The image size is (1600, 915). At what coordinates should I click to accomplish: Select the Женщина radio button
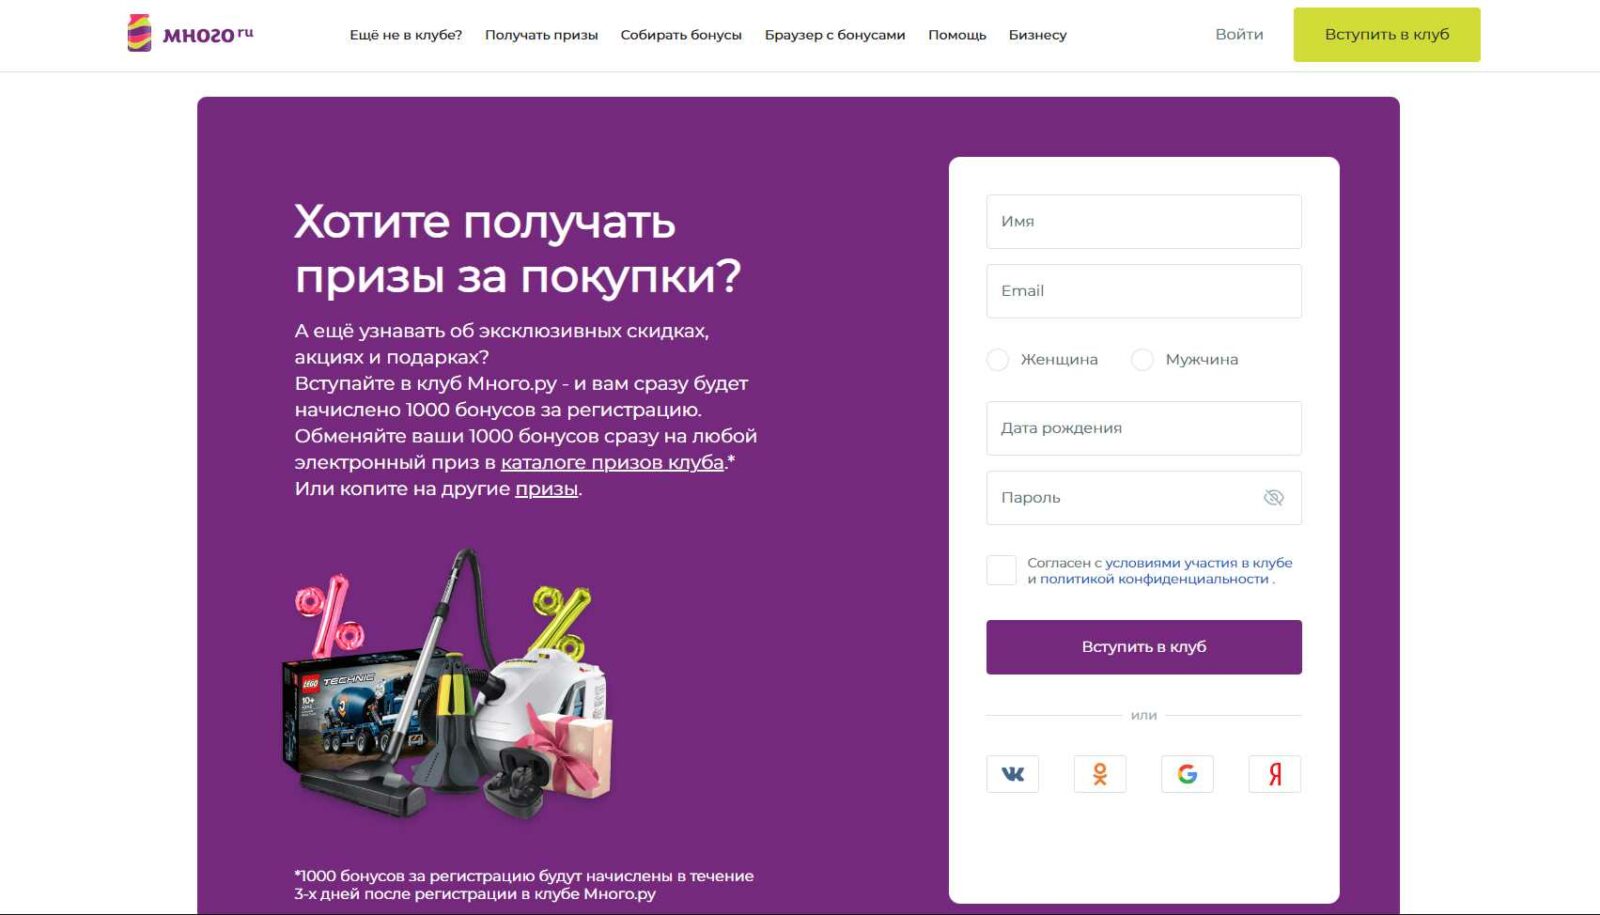[998, 359]
